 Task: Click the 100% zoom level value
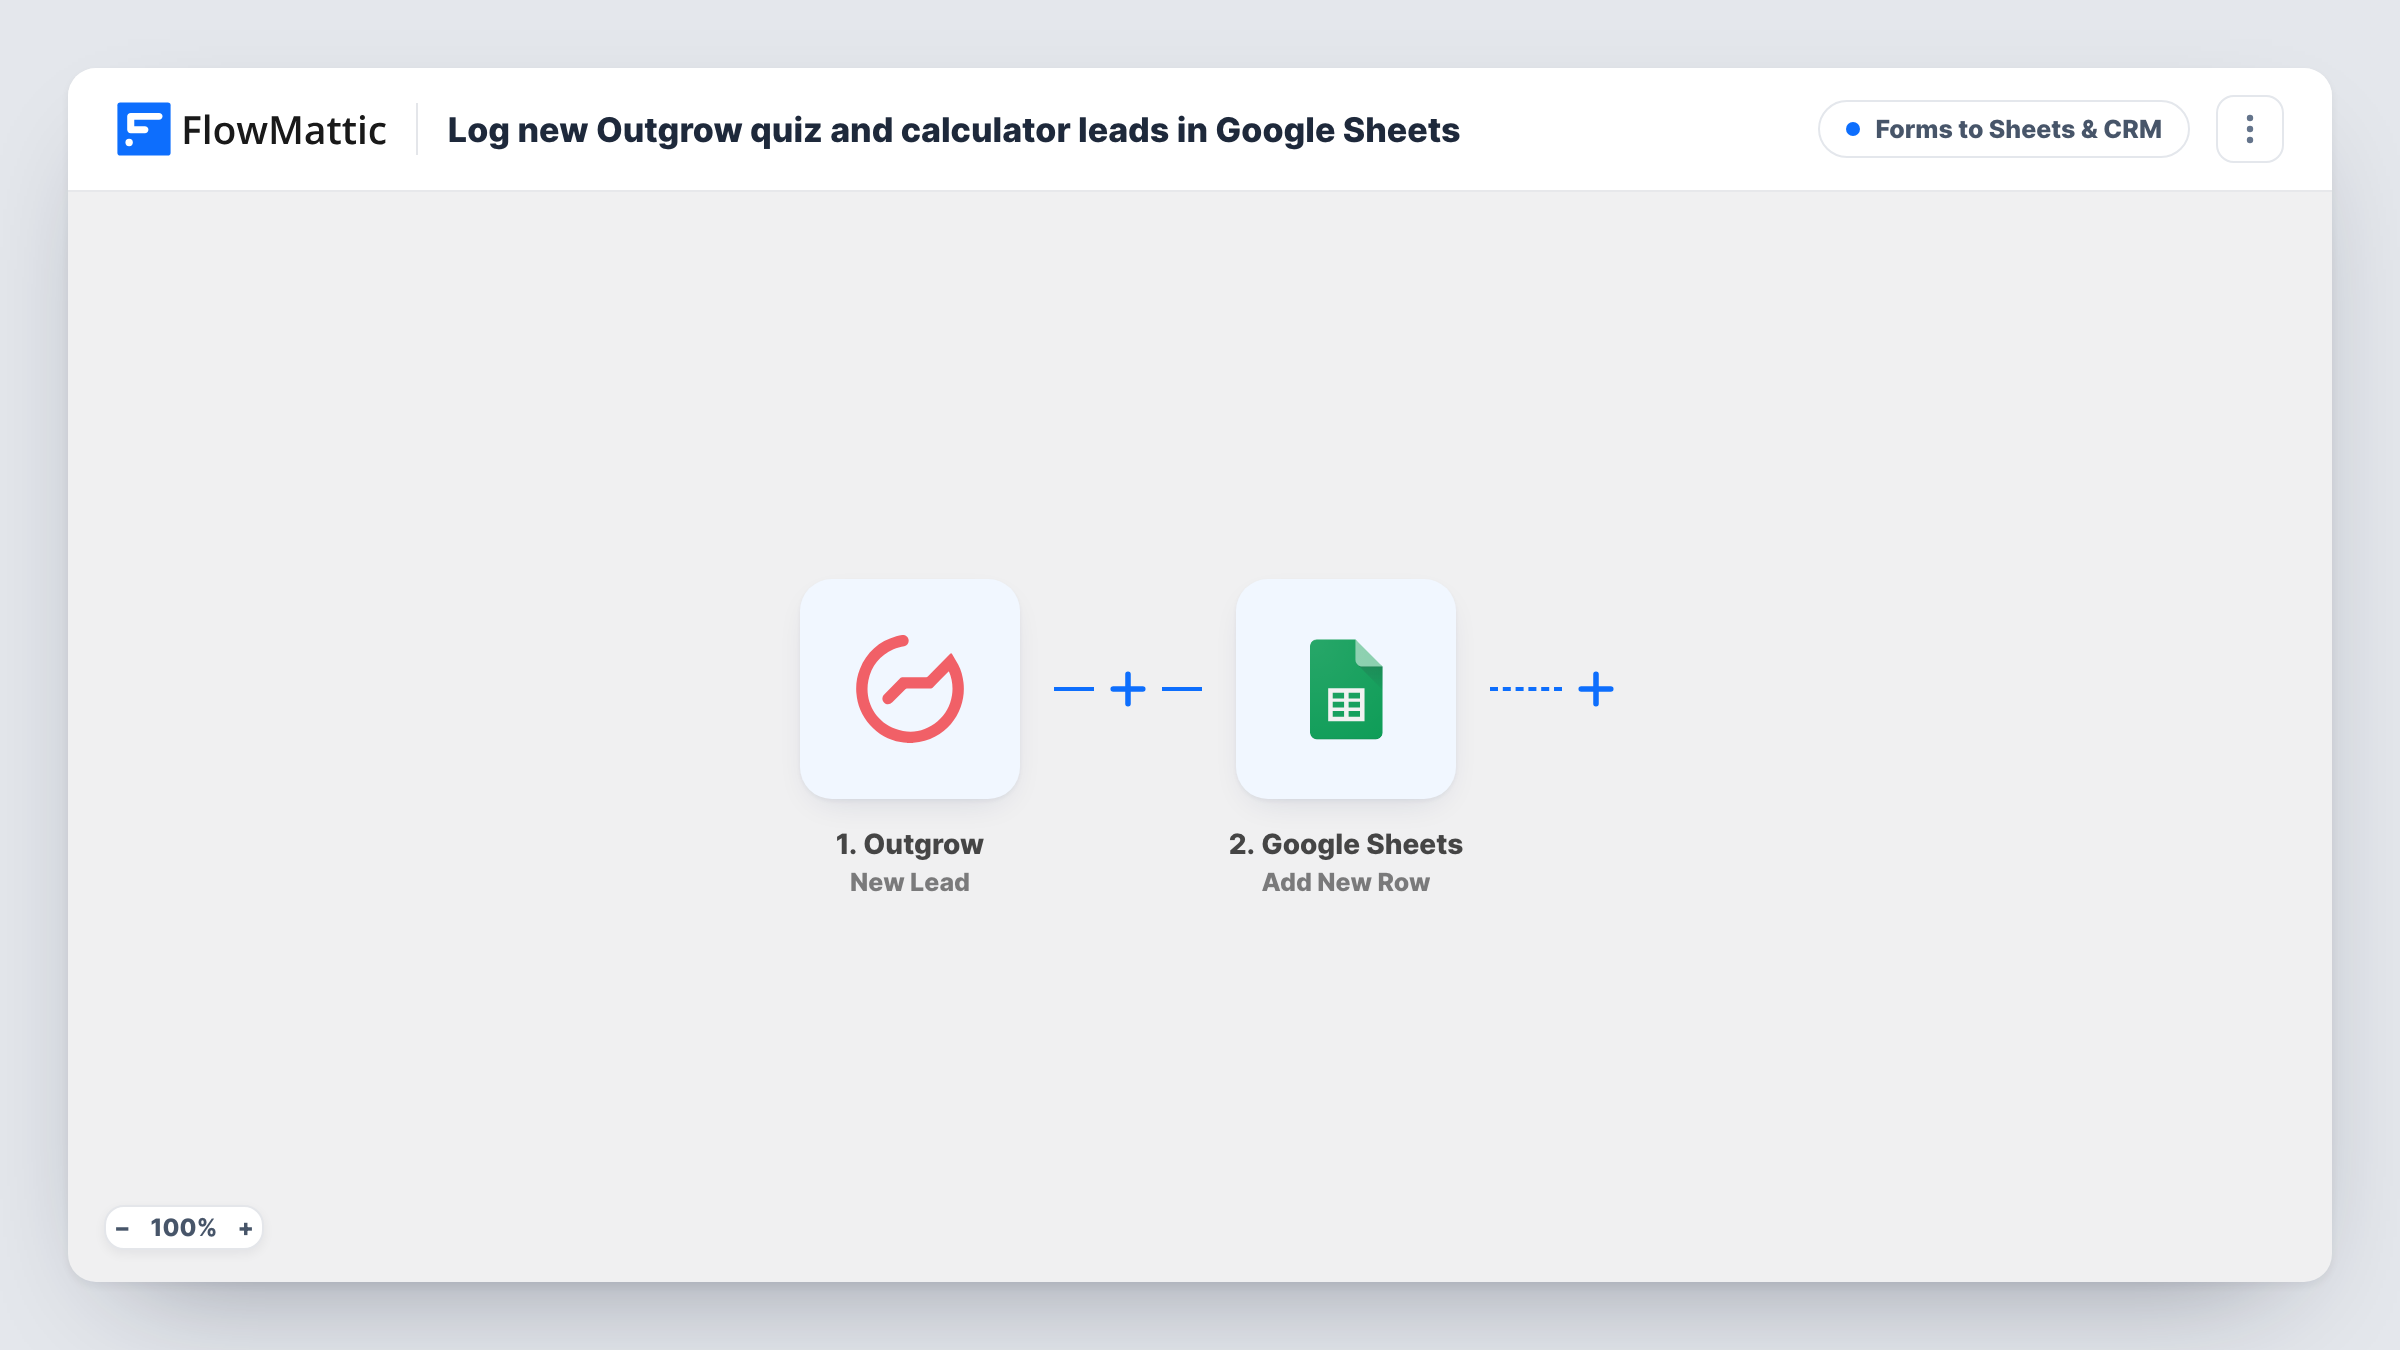(x=183, y=1228)
